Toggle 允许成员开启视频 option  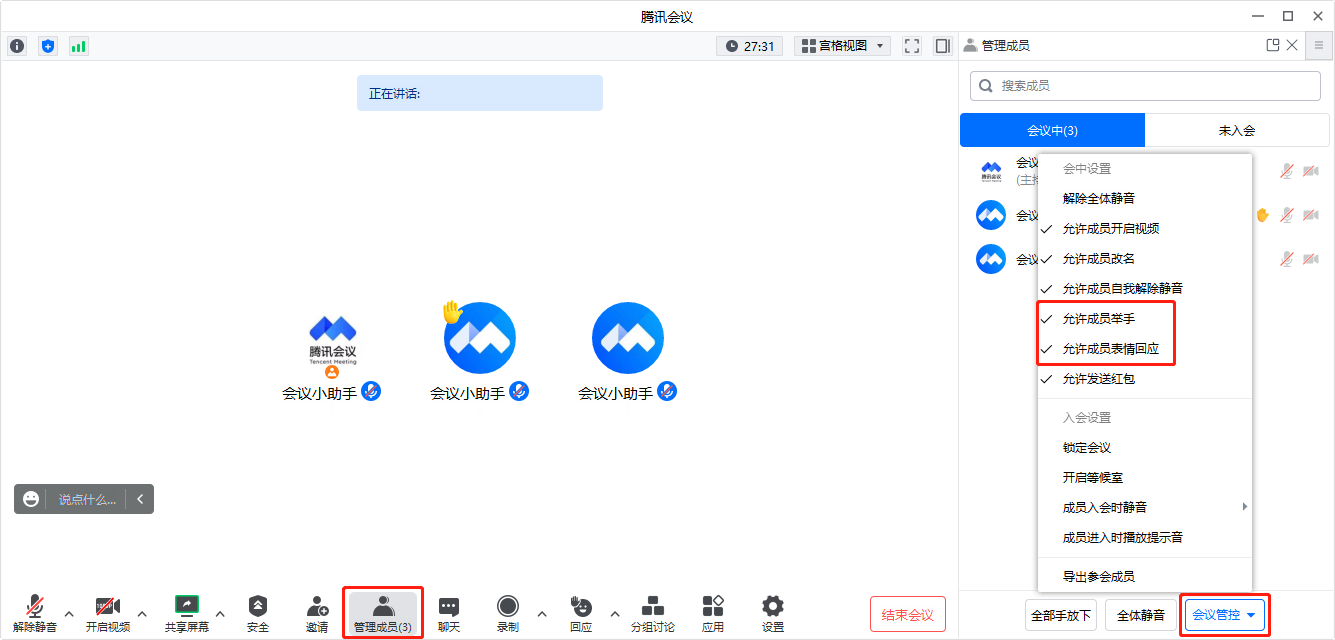[x=1145, y=229]
